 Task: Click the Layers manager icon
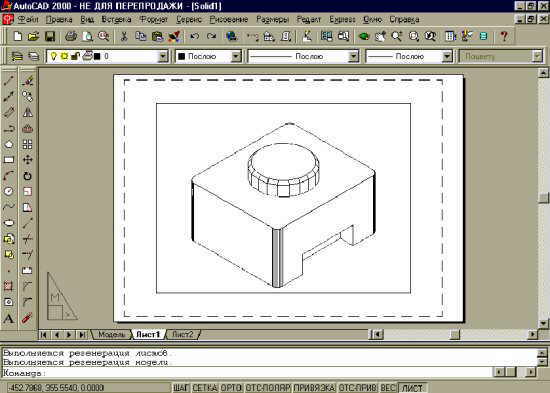tap(17, 56)
